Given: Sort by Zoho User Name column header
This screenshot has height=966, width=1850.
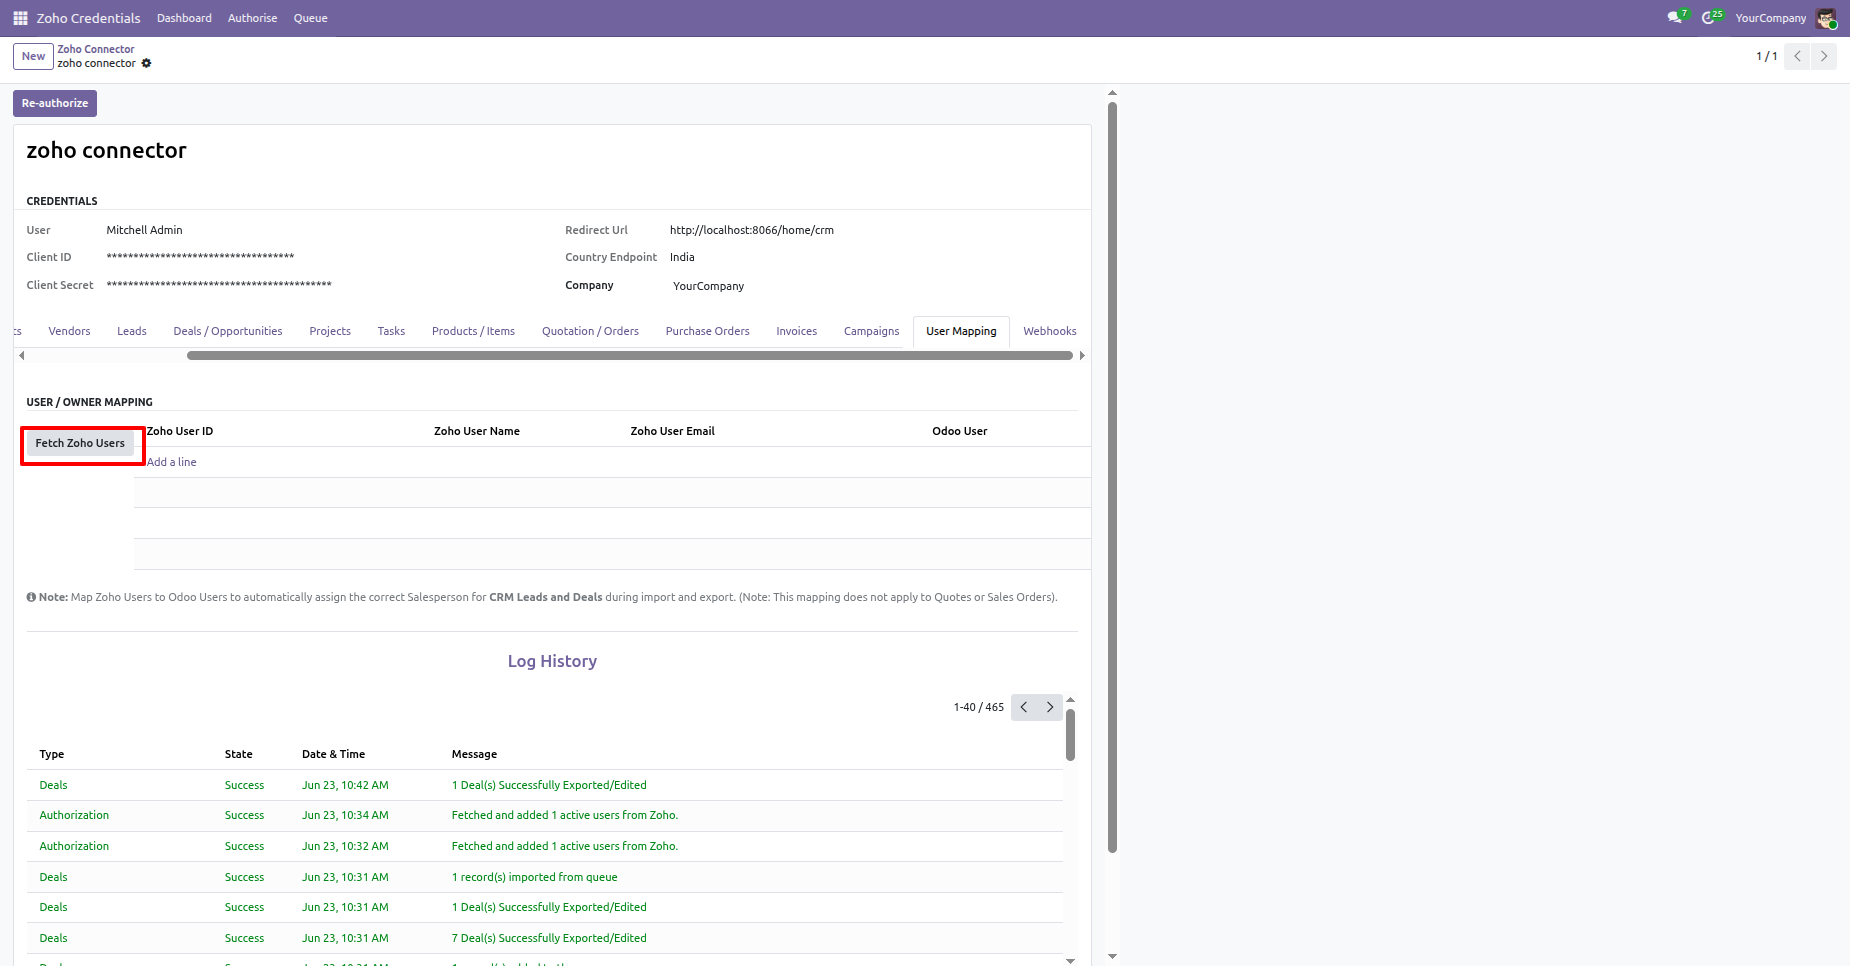Looking at the screenshot, I should pos(476,431).
